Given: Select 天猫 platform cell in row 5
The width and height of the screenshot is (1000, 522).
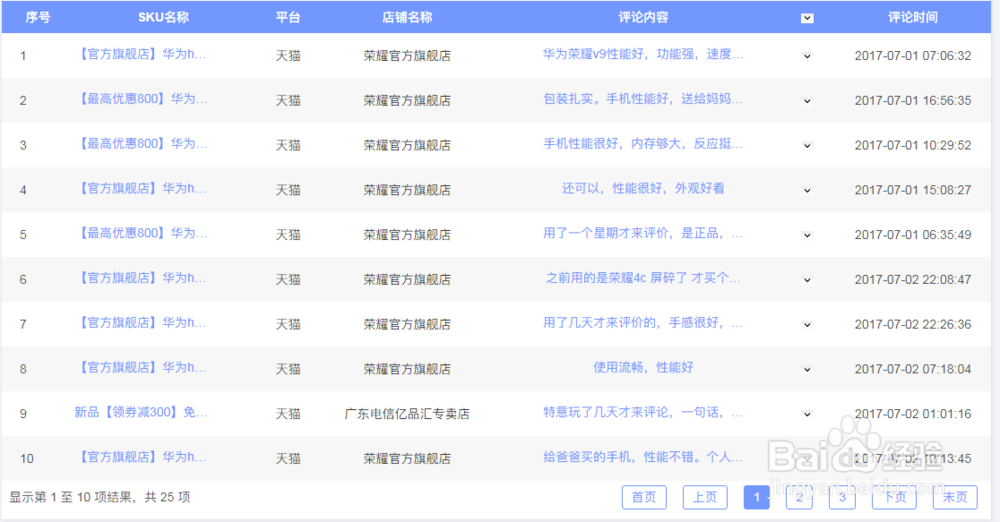Looking at the screenshot, I should [x=288, y=235].
